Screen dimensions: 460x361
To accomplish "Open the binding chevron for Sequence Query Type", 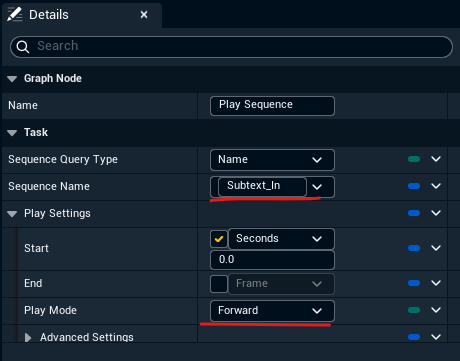I will pyautogui.click(x=436, y=159).
